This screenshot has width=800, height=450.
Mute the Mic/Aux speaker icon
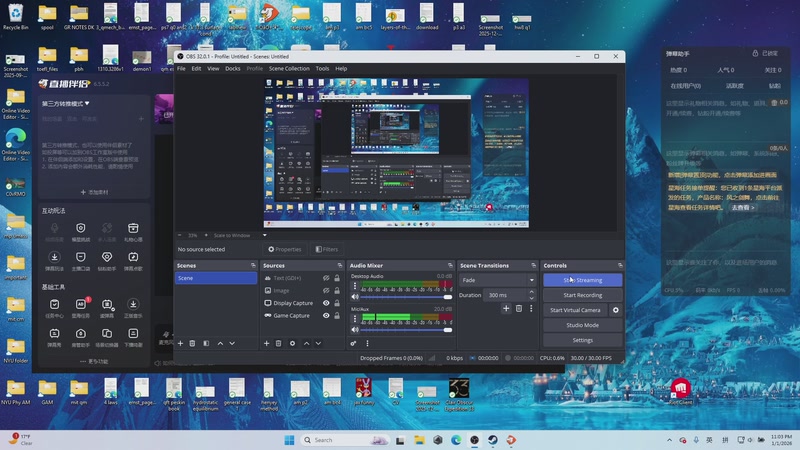coord(355,330)
